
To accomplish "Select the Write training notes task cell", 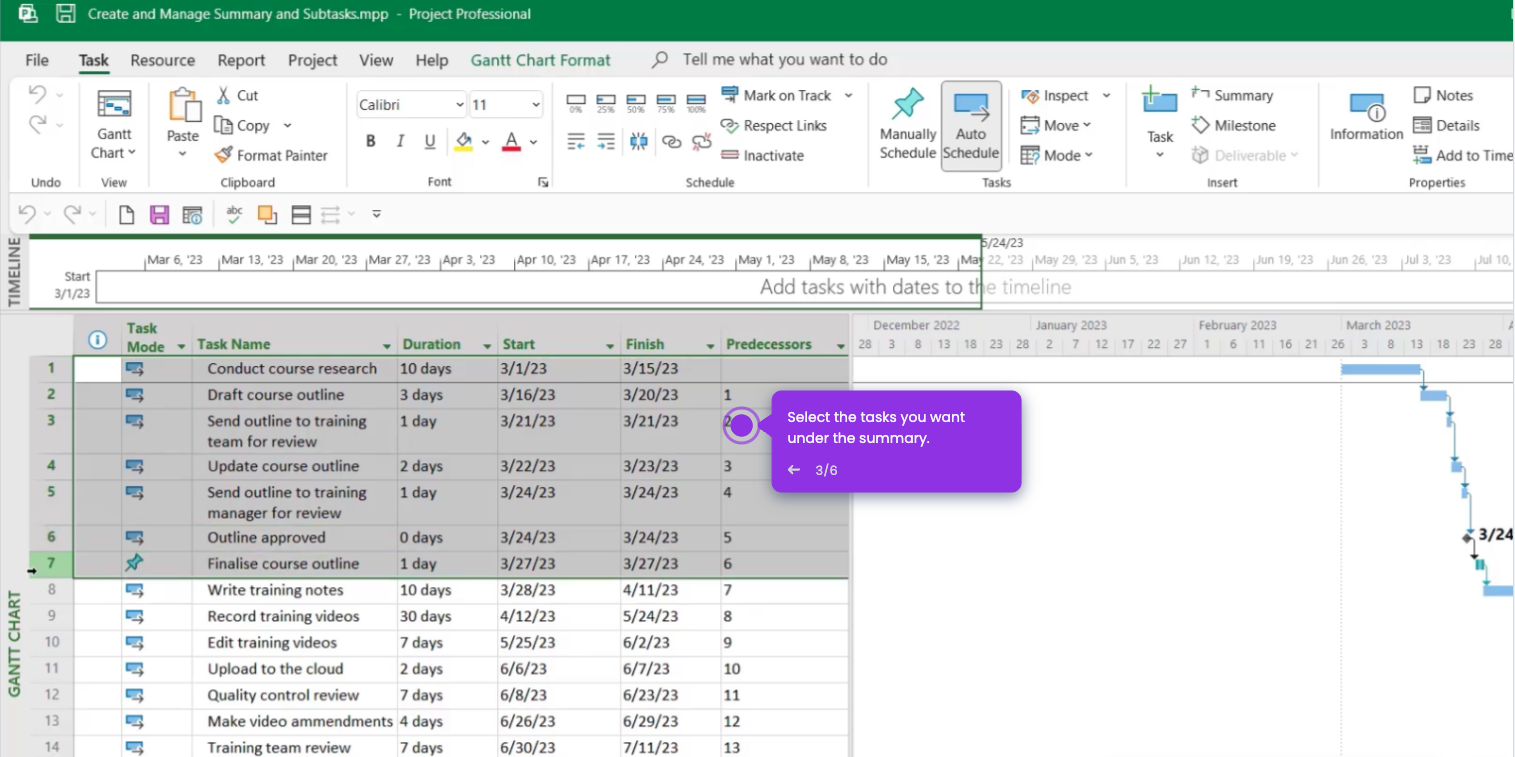I will [275, 590].
